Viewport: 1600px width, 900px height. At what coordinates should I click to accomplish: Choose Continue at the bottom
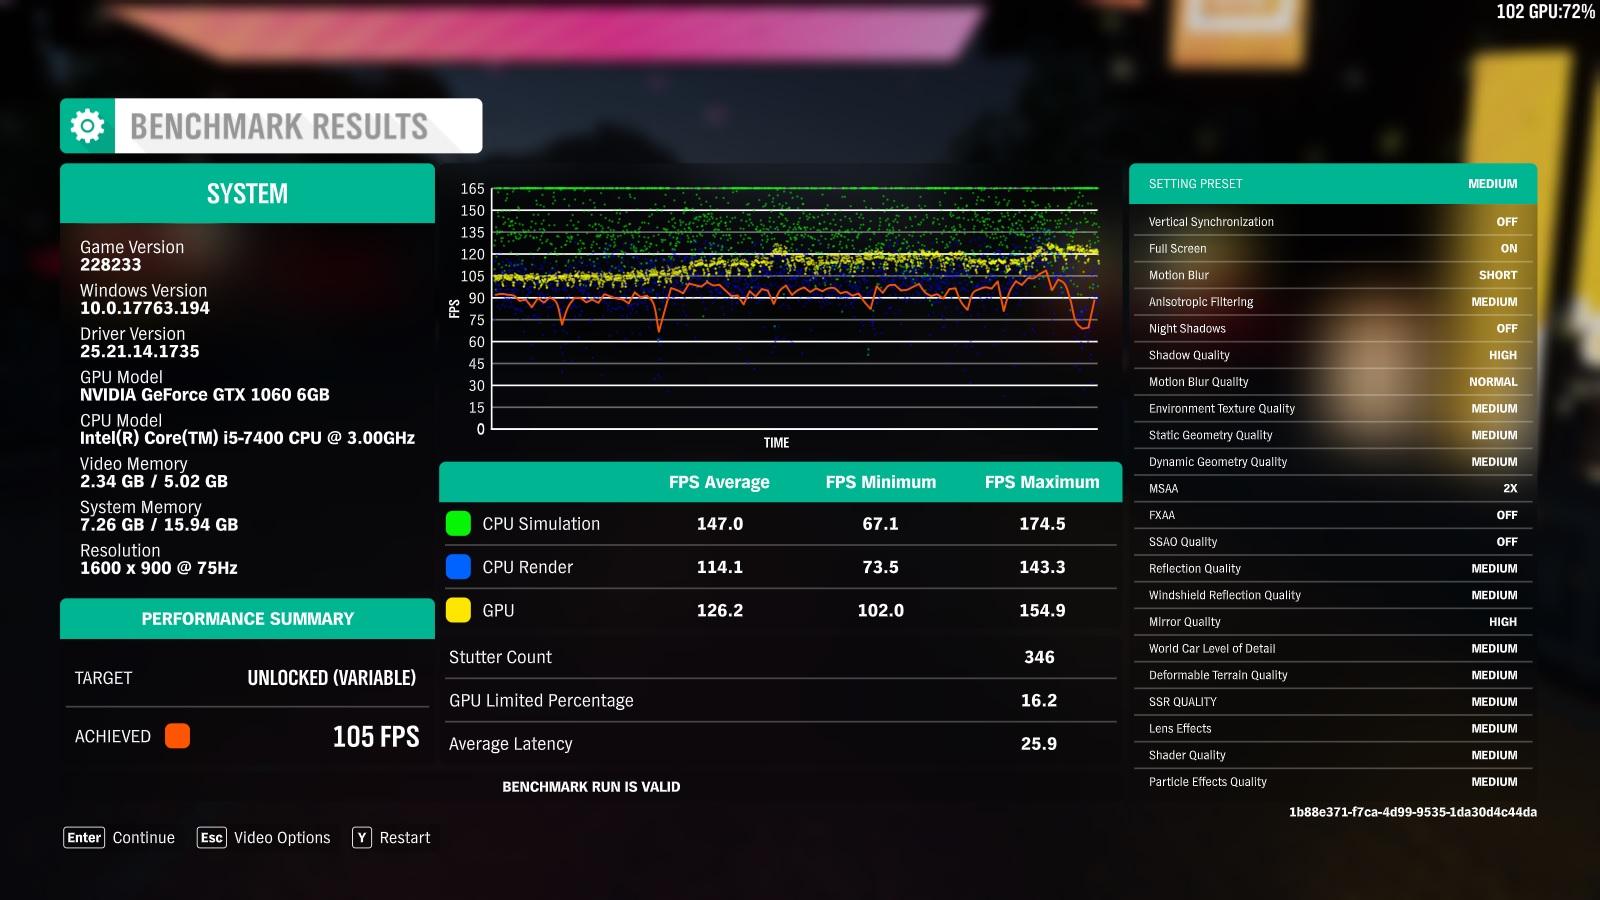[143, 838]
